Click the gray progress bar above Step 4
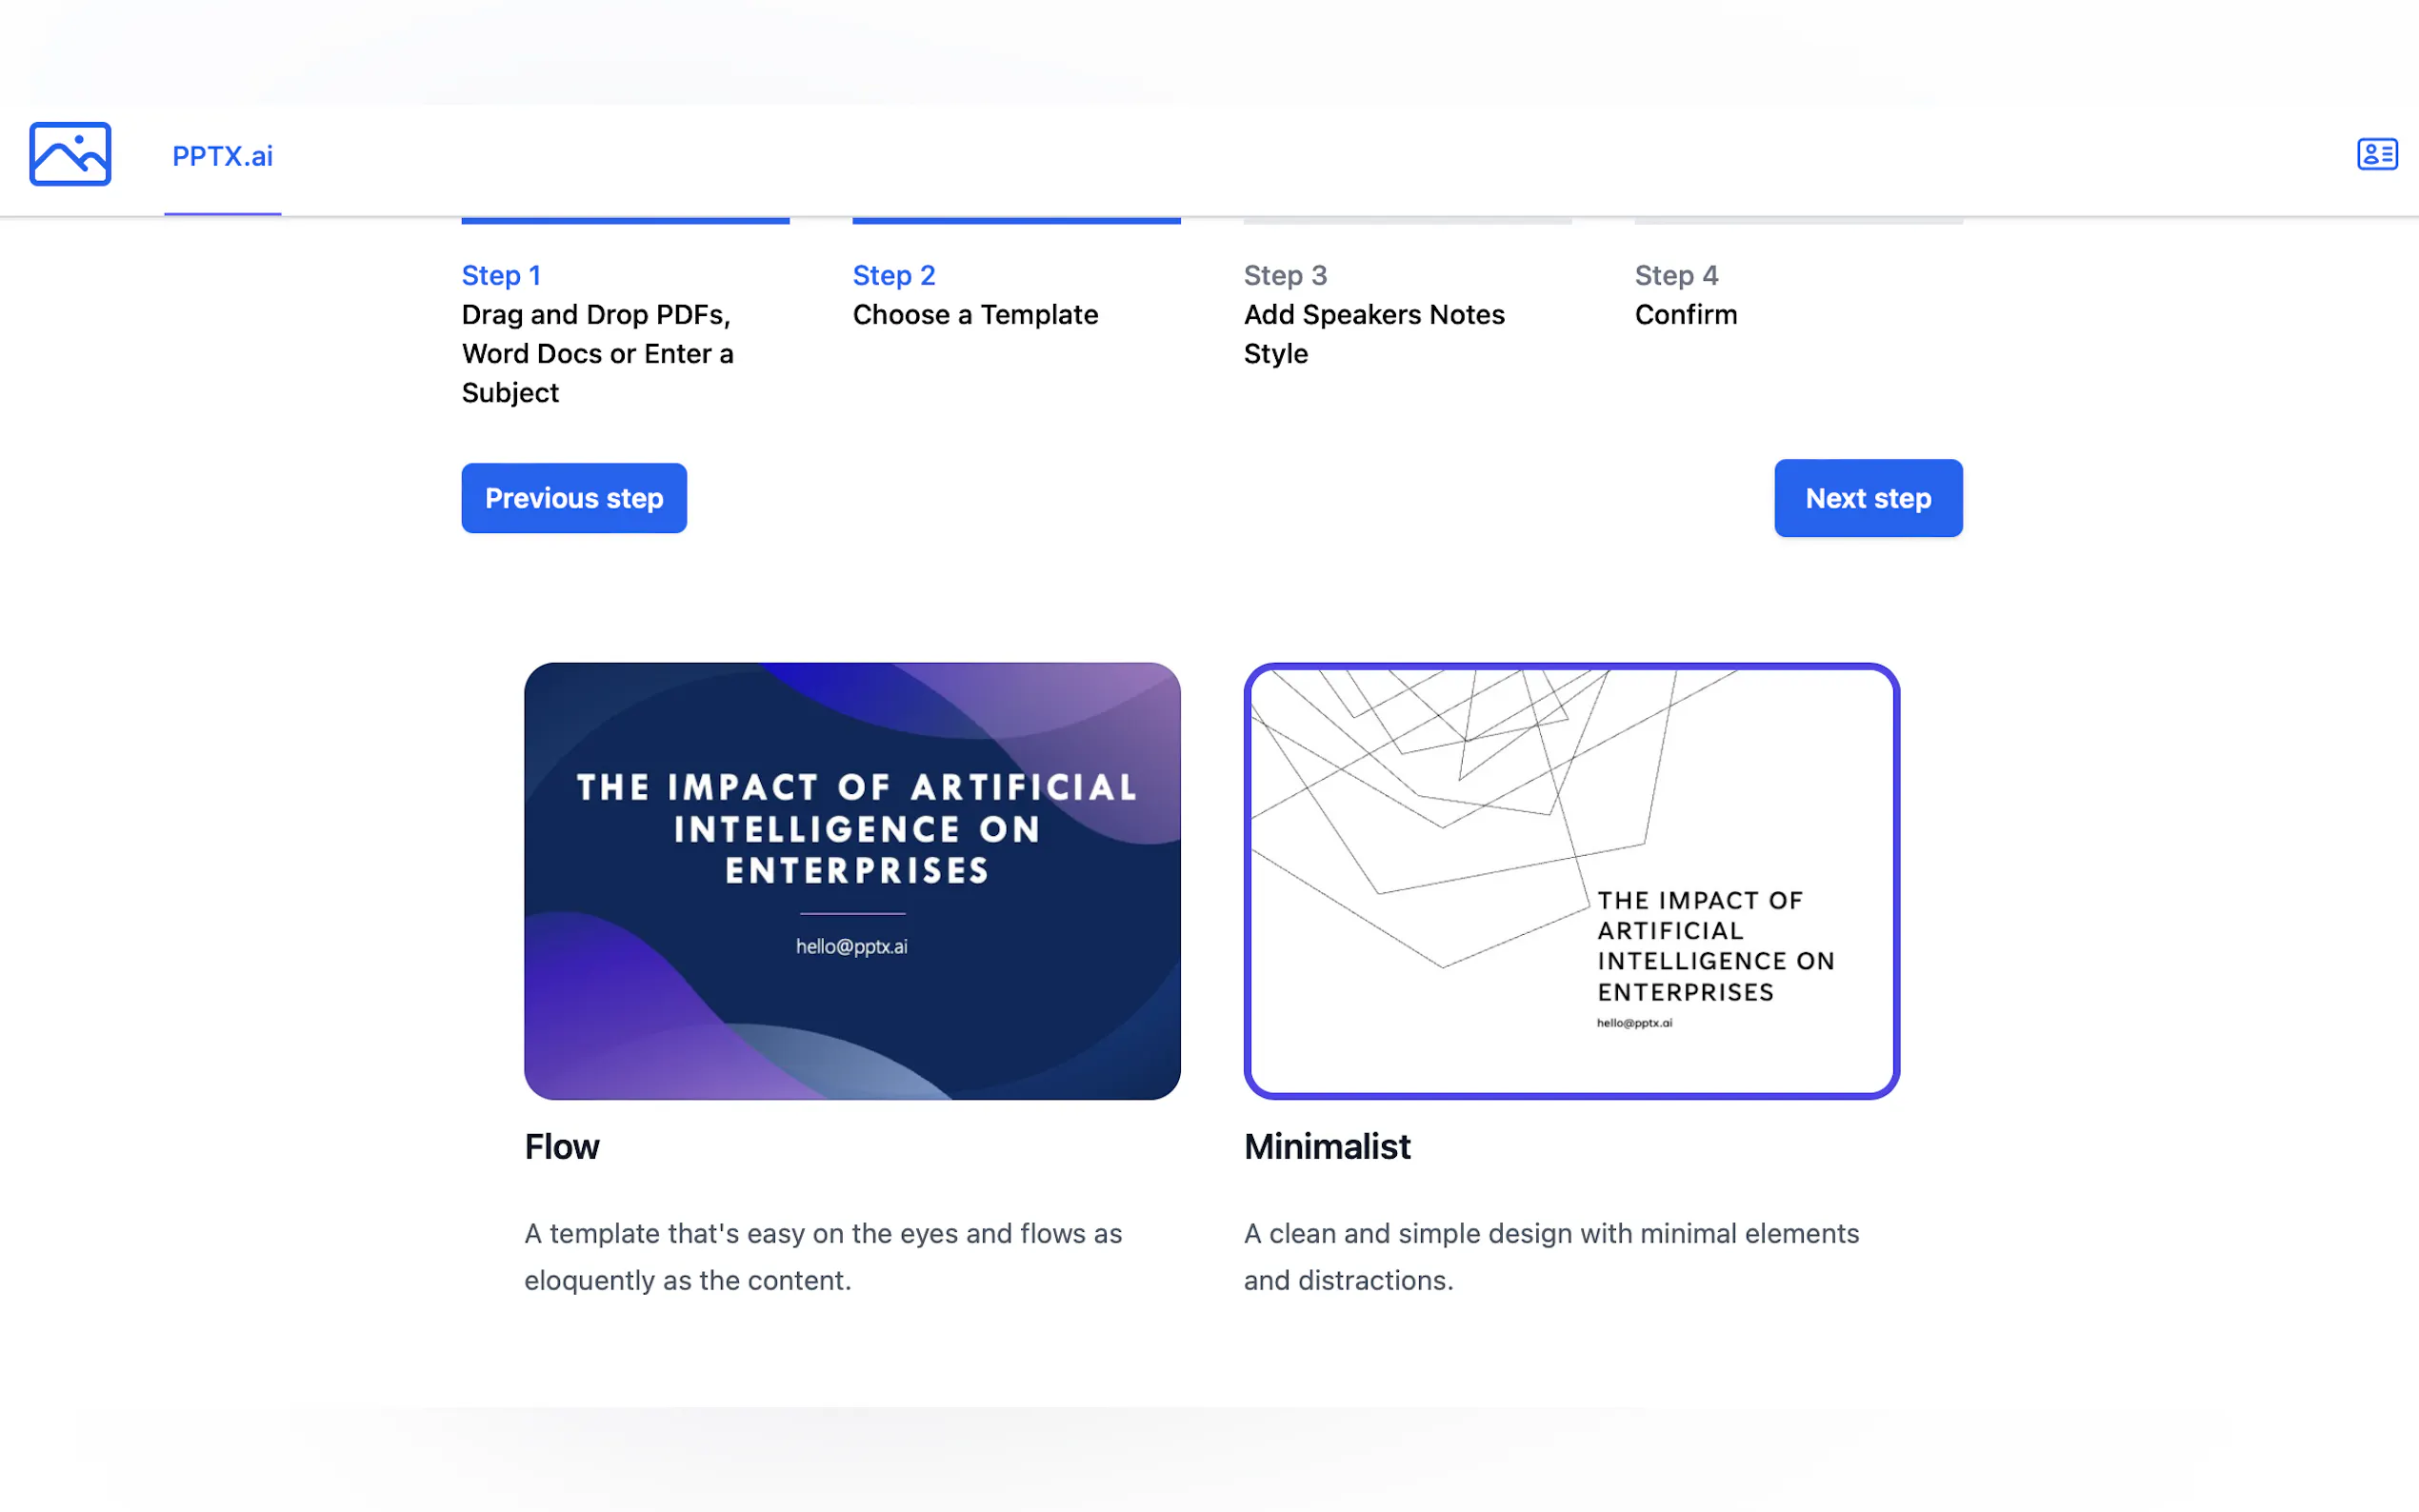2419x1512 pixels. [x=1797, y=222]
